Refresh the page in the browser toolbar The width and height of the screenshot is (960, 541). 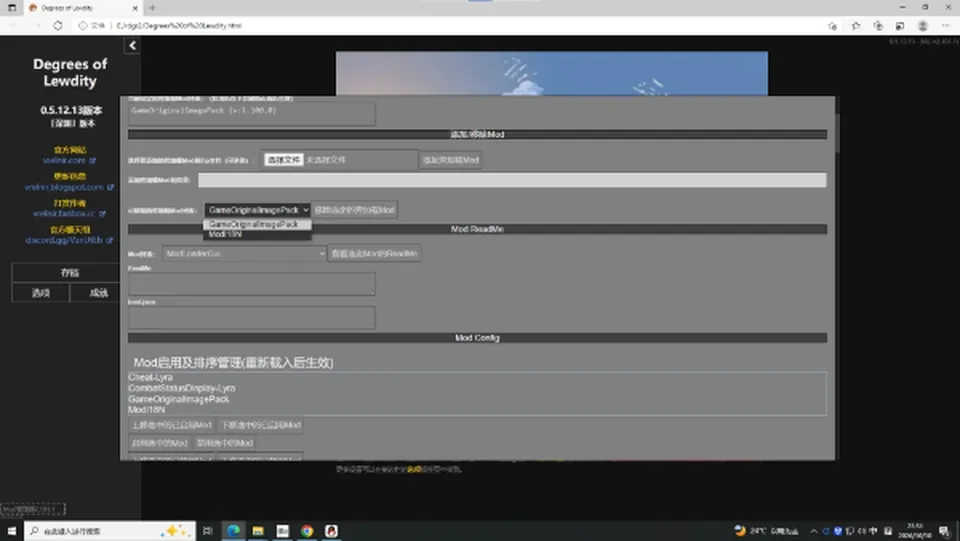point(58,26)
